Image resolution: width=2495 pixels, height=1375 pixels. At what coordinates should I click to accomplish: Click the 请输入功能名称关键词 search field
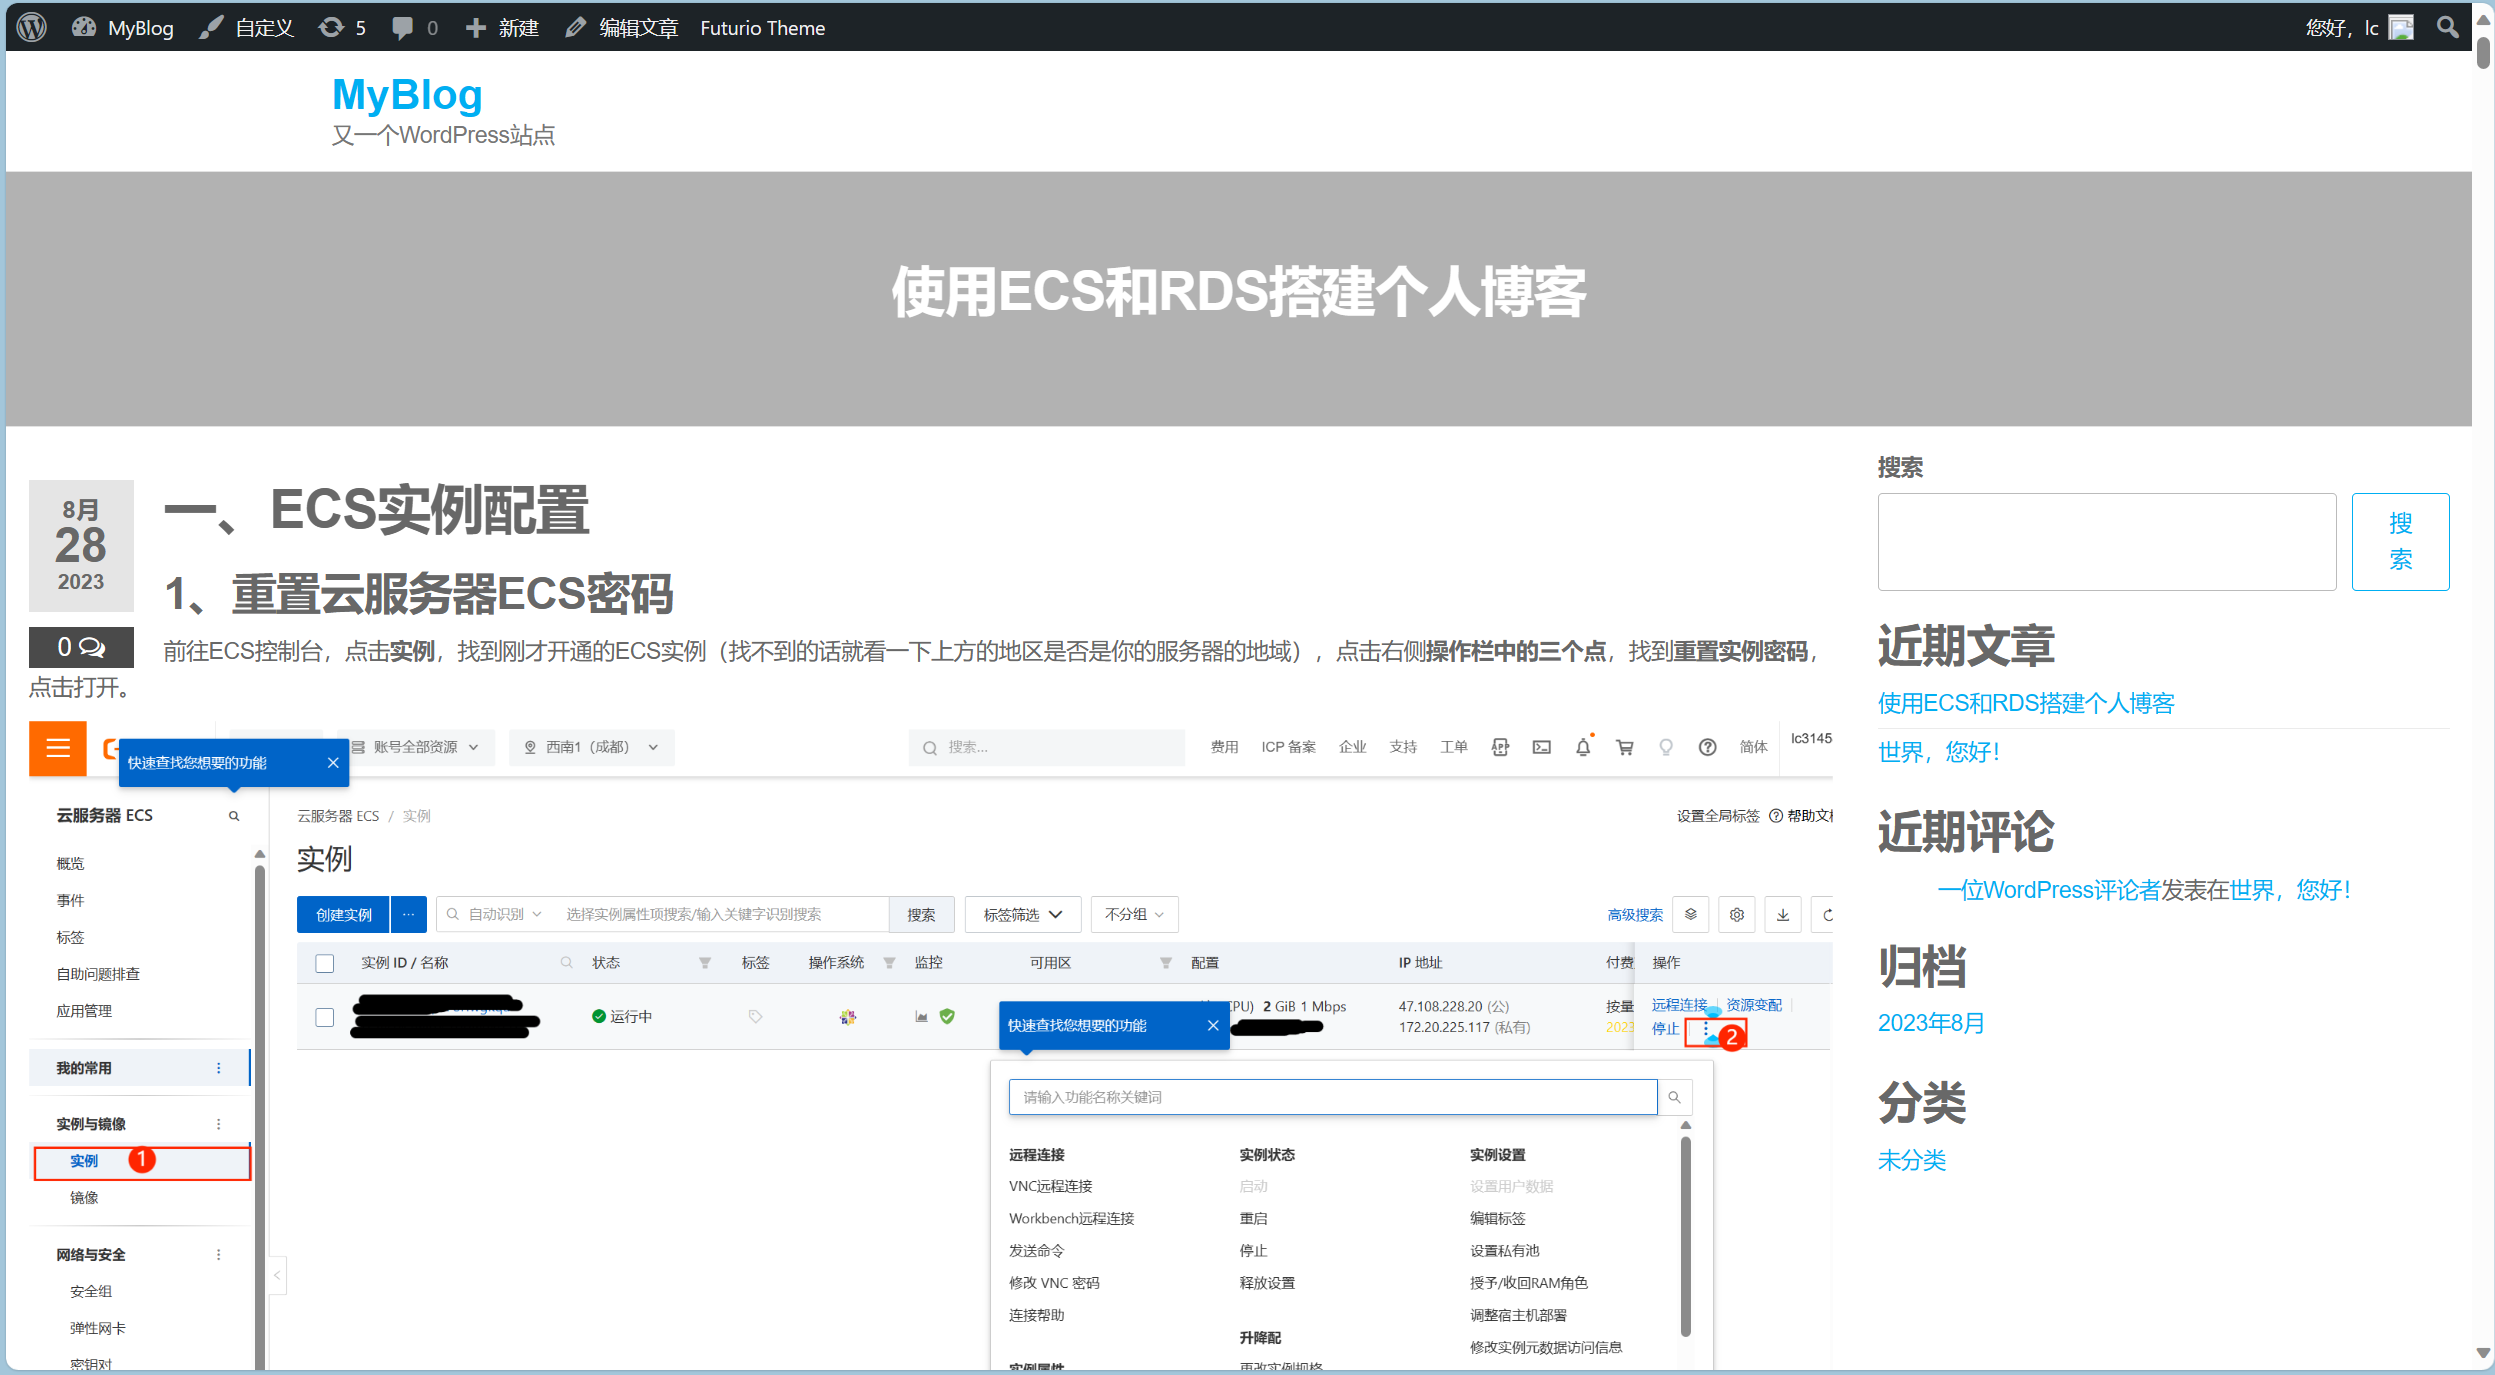click(x=1333, y=1097)
